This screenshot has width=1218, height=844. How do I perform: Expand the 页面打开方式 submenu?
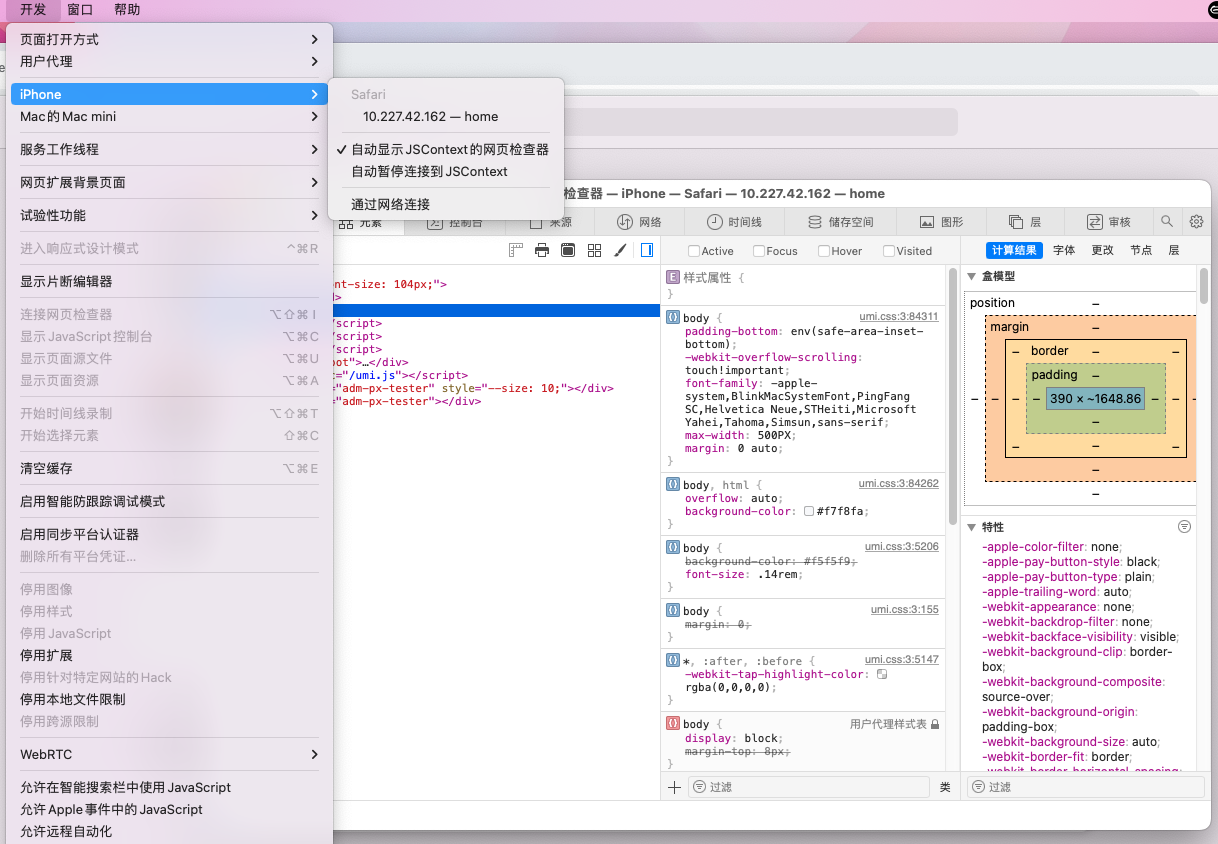pyautogui.click(x=169, y=39)
